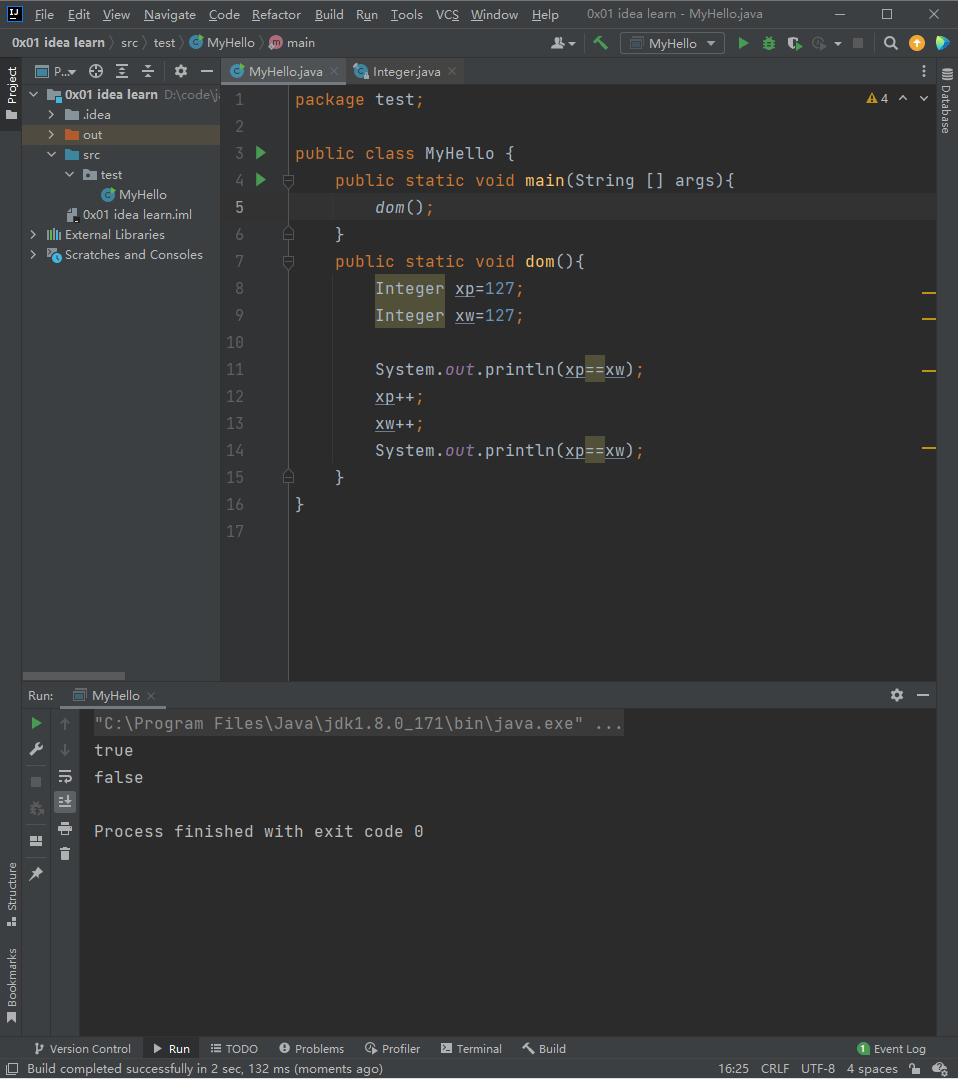This screenshot has width=958, height=1079.
Task: Print the Run console output
Action: (65, 829)
